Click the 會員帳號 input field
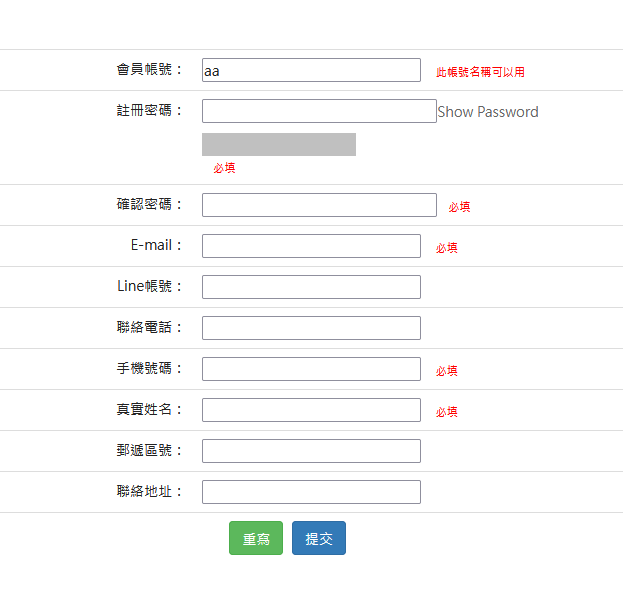623x596 pixels. [x=311, y=70]
